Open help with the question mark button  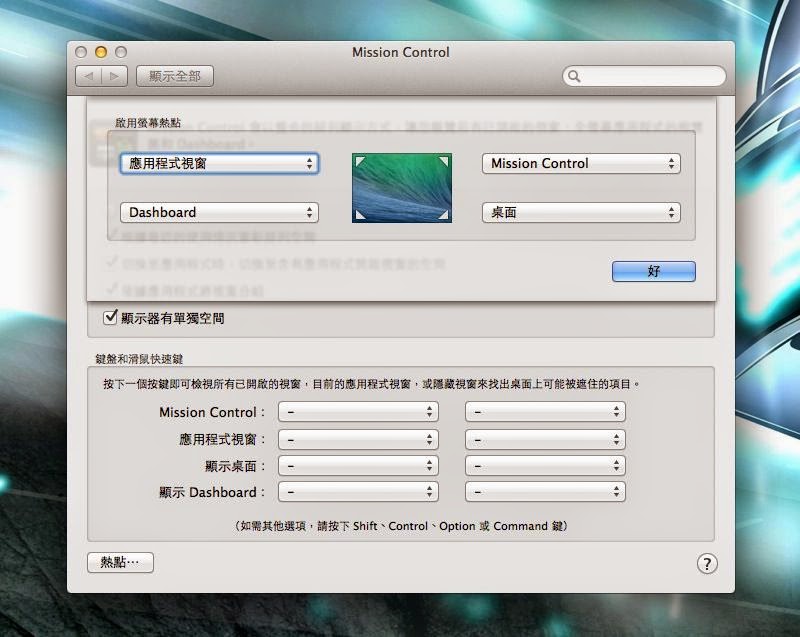707,564
